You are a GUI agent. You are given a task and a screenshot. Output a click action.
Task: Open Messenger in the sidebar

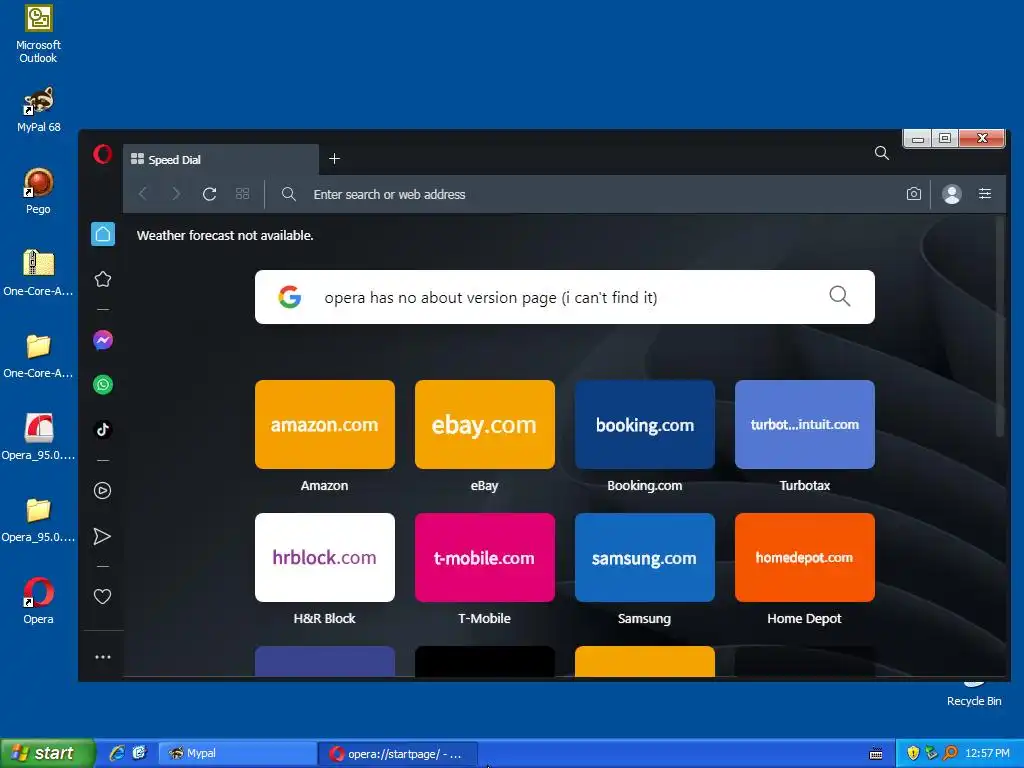point(103,340)
